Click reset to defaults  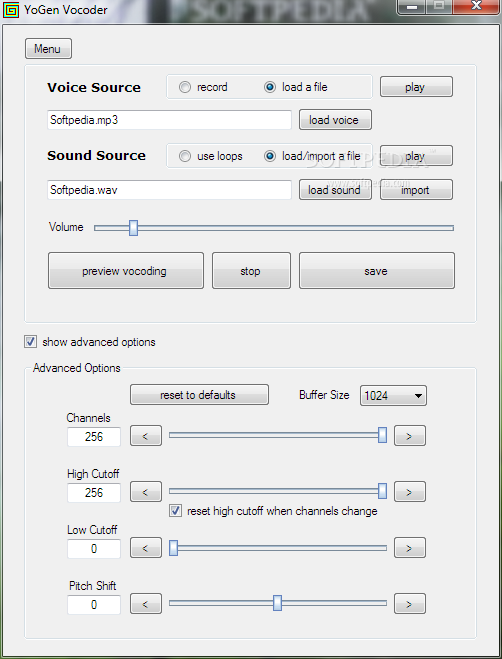tap(199, 395)
